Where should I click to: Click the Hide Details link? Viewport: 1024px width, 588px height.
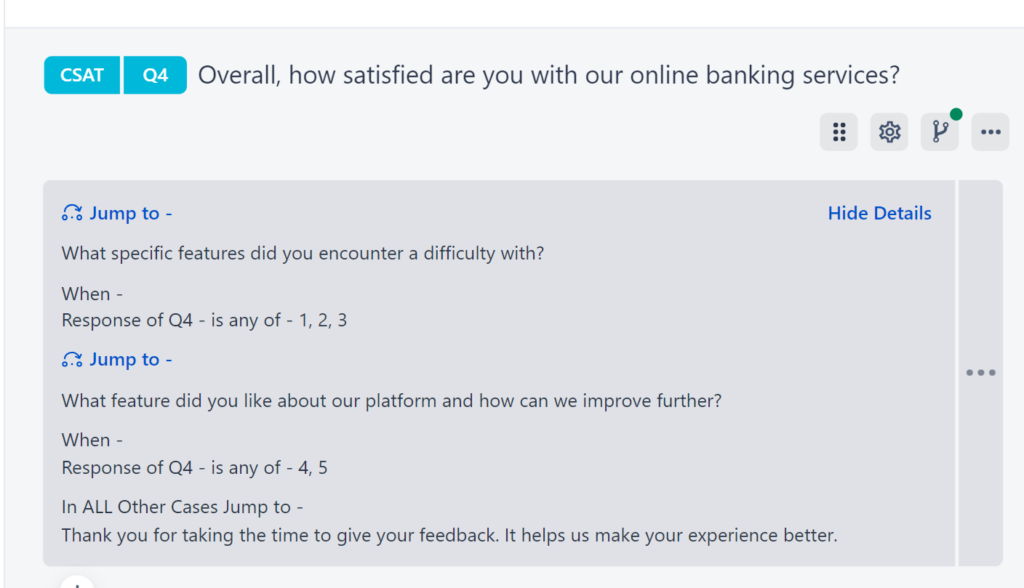(879, 212)
